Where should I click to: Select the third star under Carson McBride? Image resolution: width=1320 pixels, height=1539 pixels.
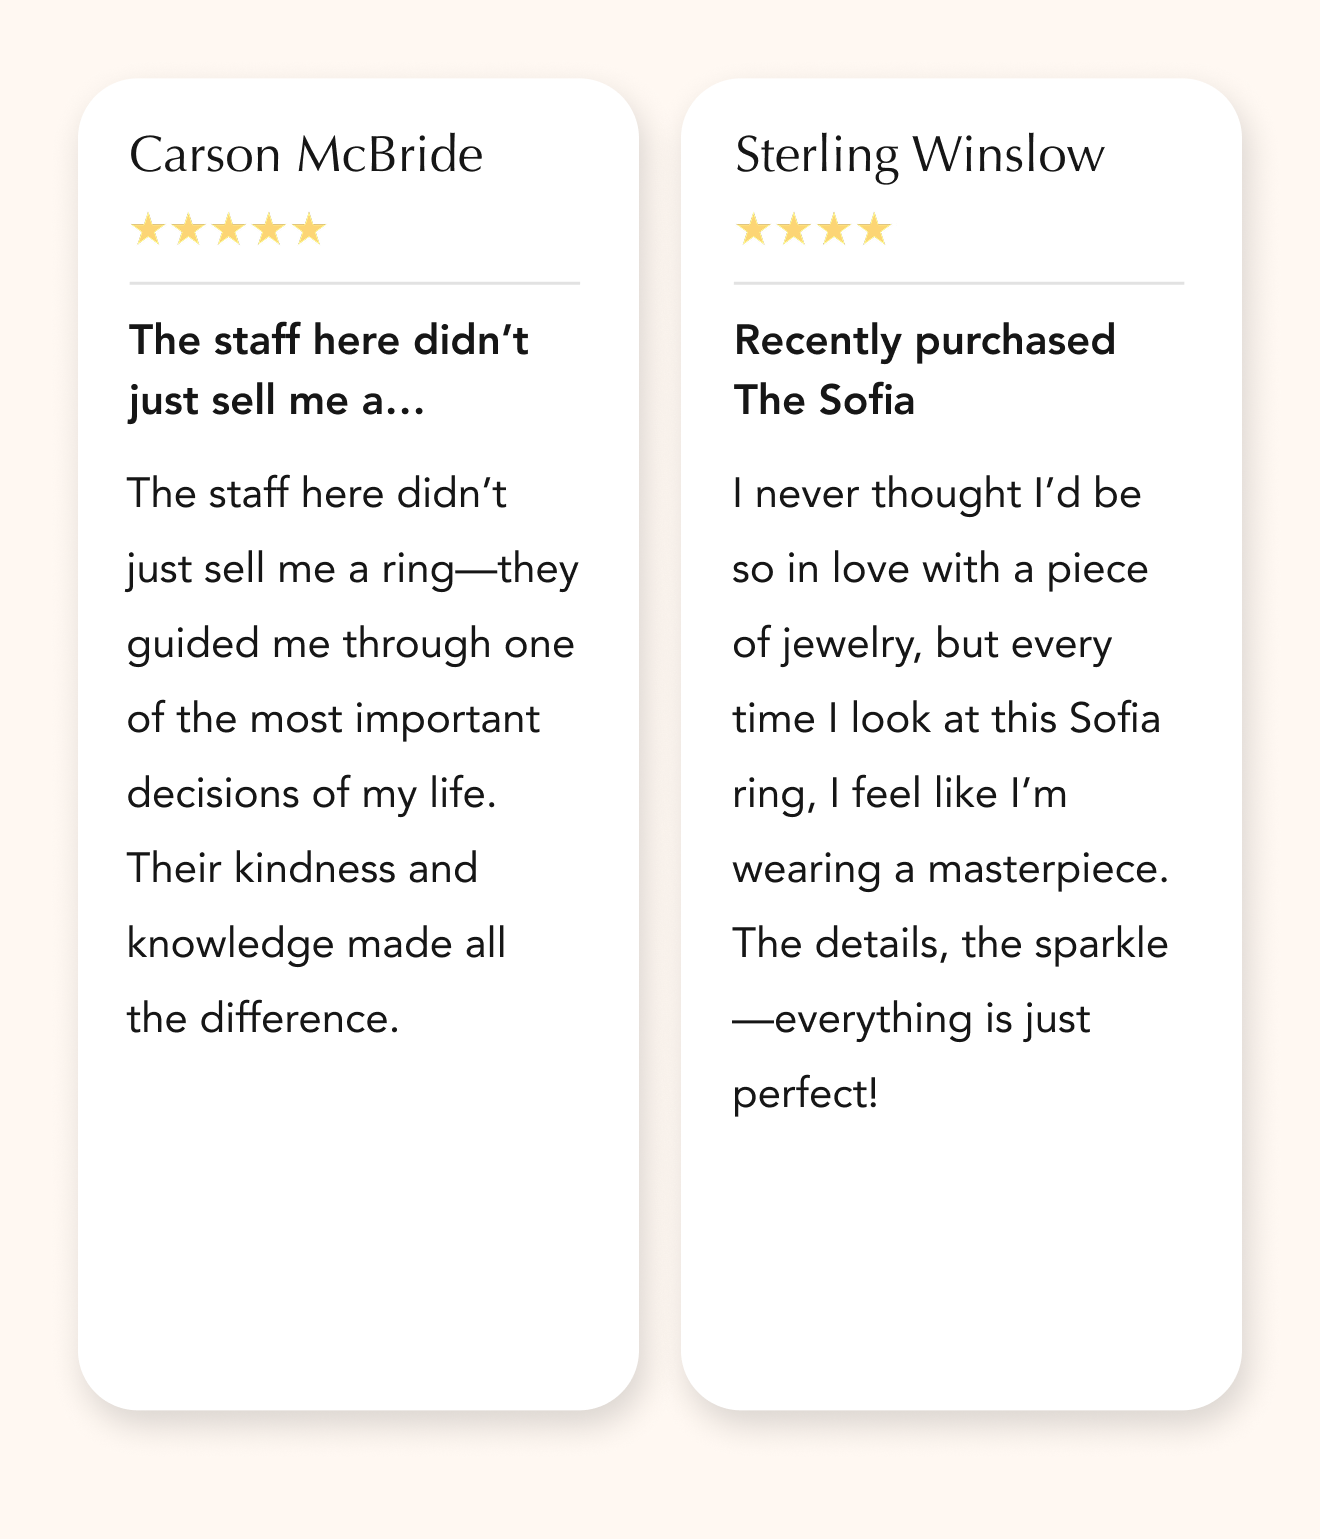point(229,230)
